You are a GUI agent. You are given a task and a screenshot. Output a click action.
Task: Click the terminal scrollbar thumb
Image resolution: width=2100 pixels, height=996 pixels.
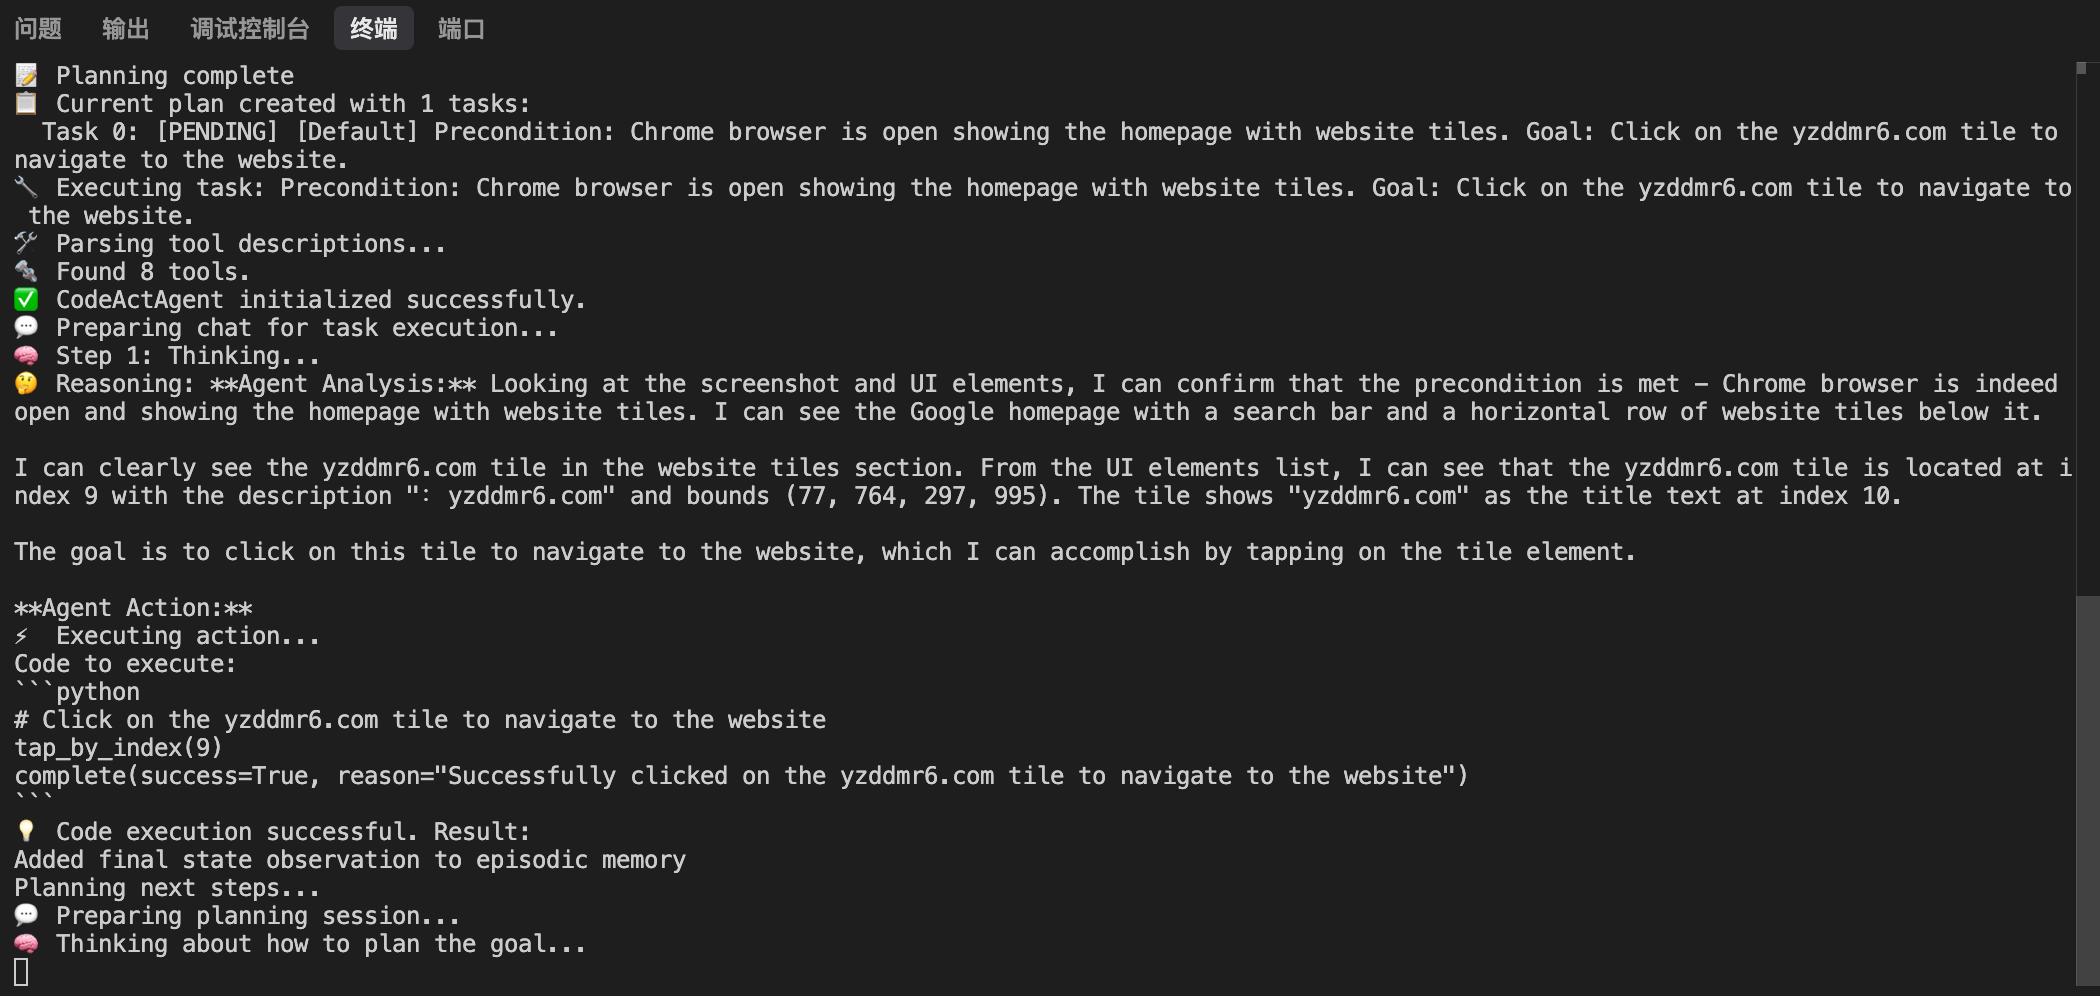click(2086, 790)
